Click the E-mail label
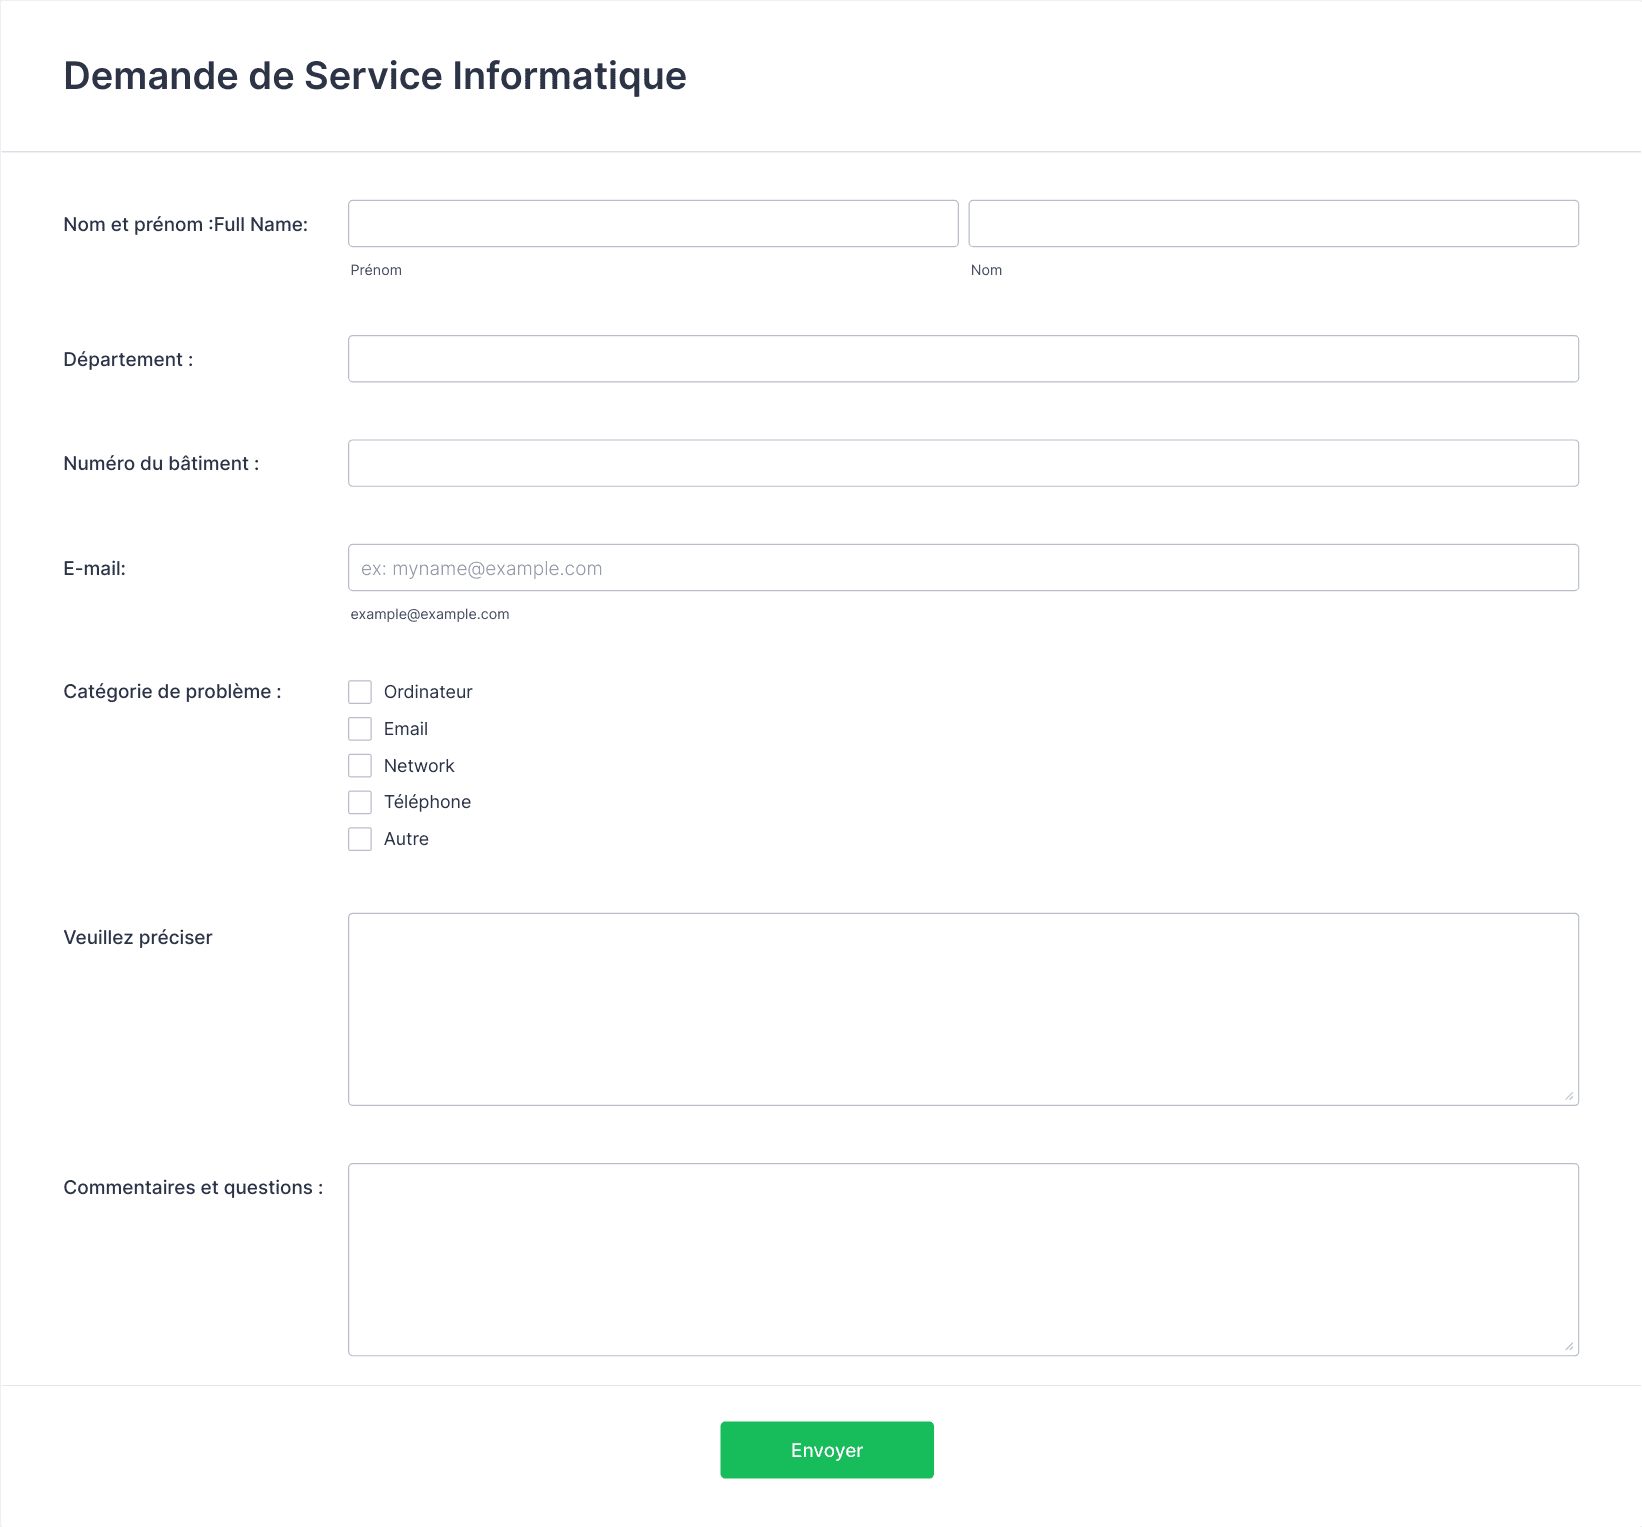The image size is (1642, 1527). coord(95,568)
